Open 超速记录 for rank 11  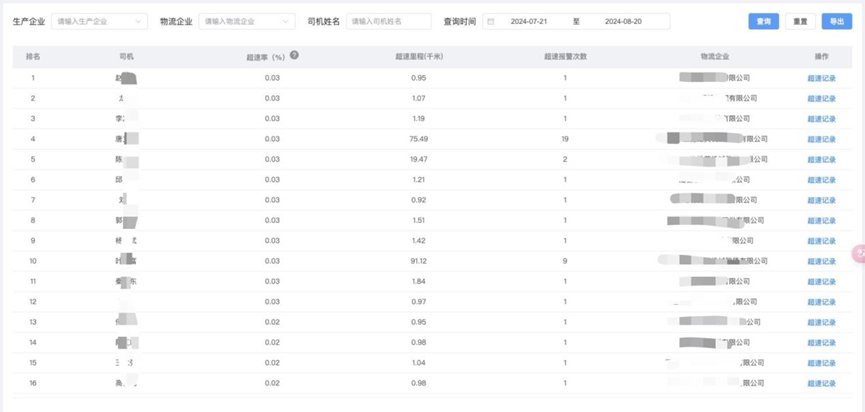[x=821, y=282]
